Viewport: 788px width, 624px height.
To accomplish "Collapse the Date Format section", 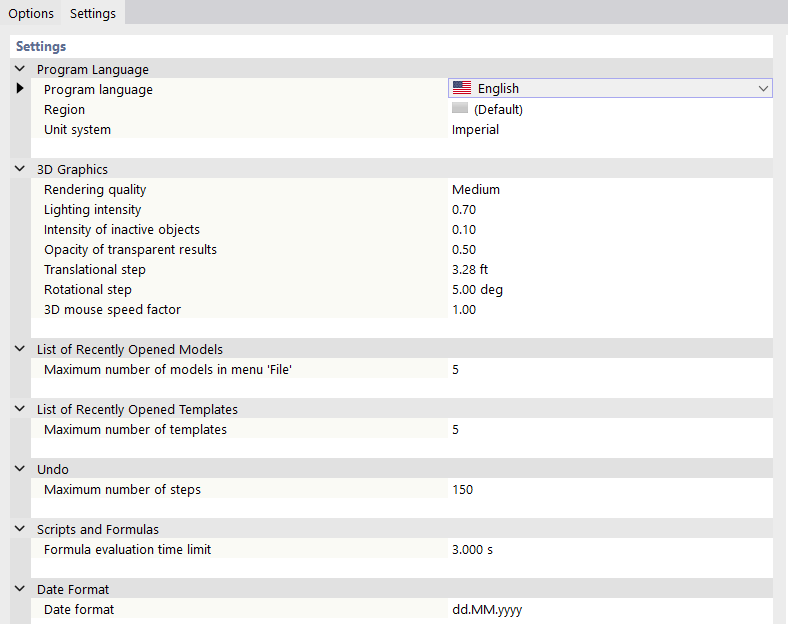I will pos(20,589).
